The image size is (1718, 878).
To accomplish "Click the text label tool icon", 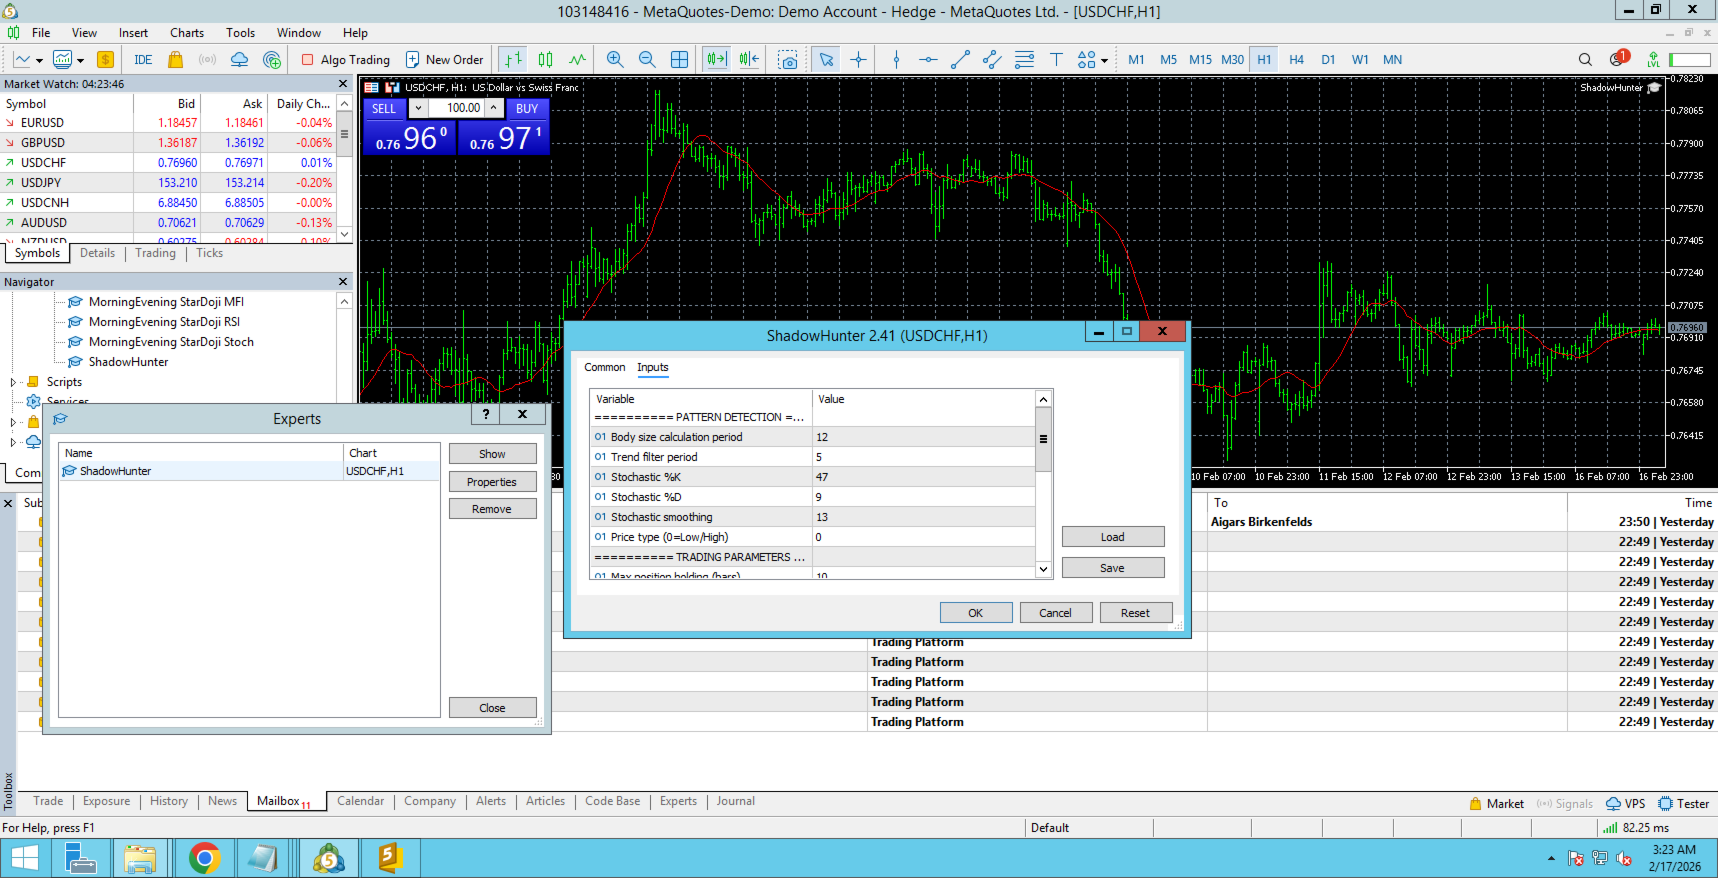I will point(1056,60).
